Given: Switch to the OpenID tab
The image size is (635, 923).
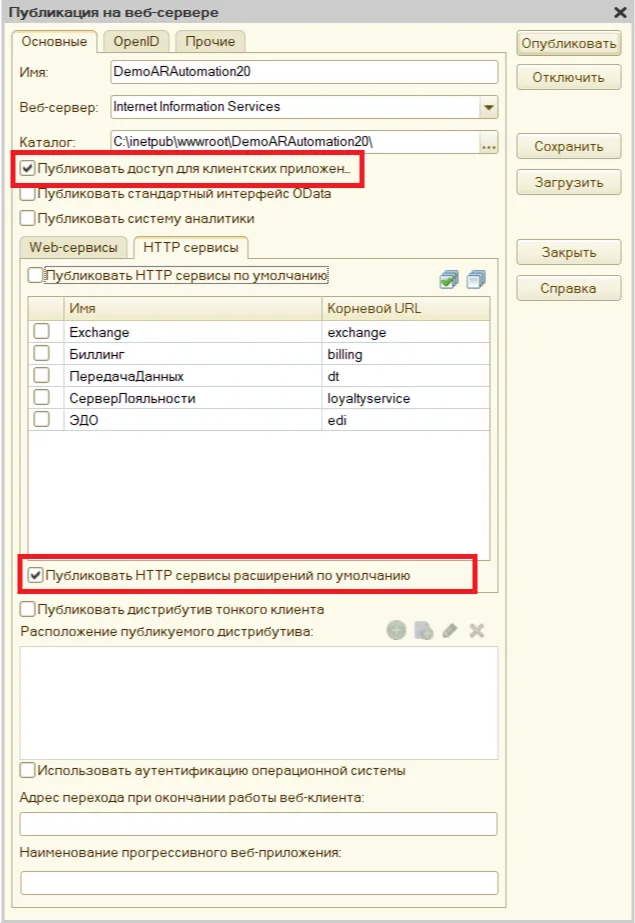Looking at the screenshot, I should click(136, 41).
